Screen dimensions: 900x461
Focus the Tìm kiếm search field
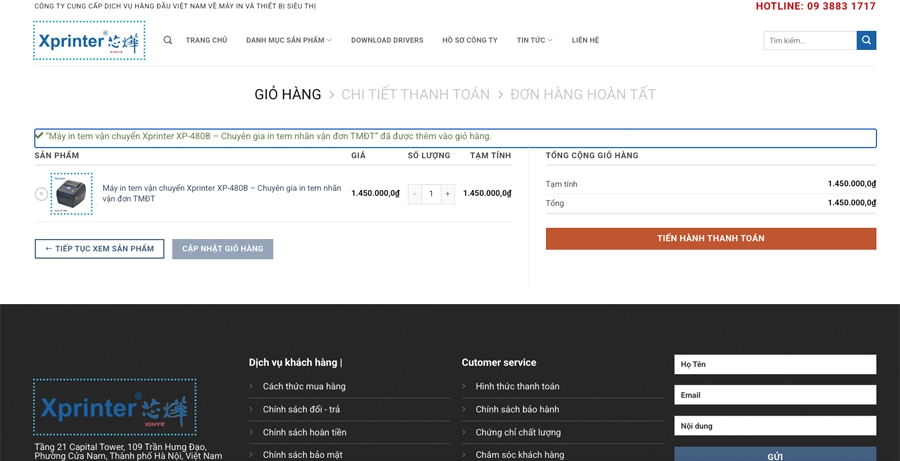point(809,40)
